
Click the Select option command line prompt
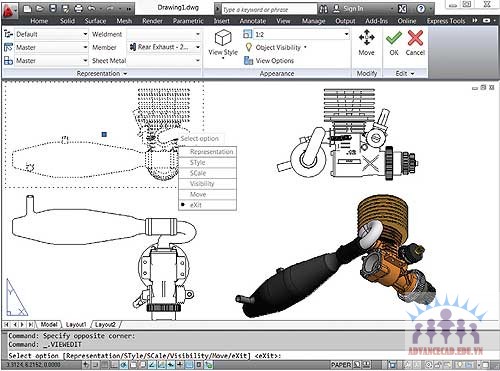[144, 356]
